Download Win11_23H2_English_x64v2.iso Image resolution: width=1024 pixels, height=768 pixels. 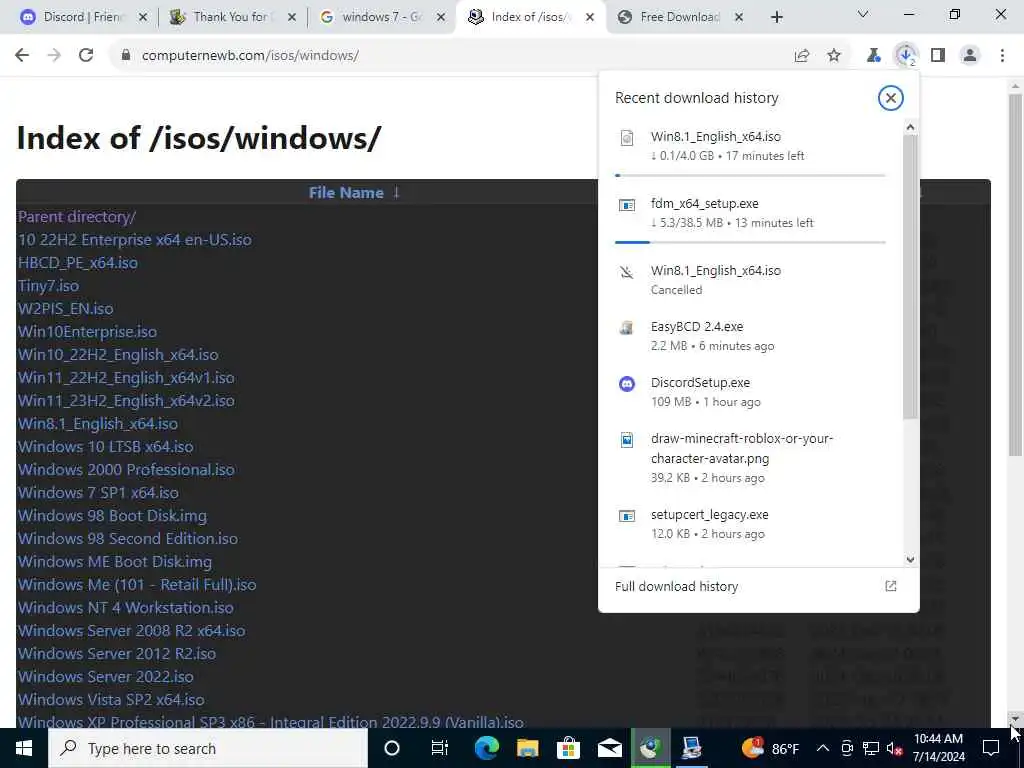click(126, 400)
